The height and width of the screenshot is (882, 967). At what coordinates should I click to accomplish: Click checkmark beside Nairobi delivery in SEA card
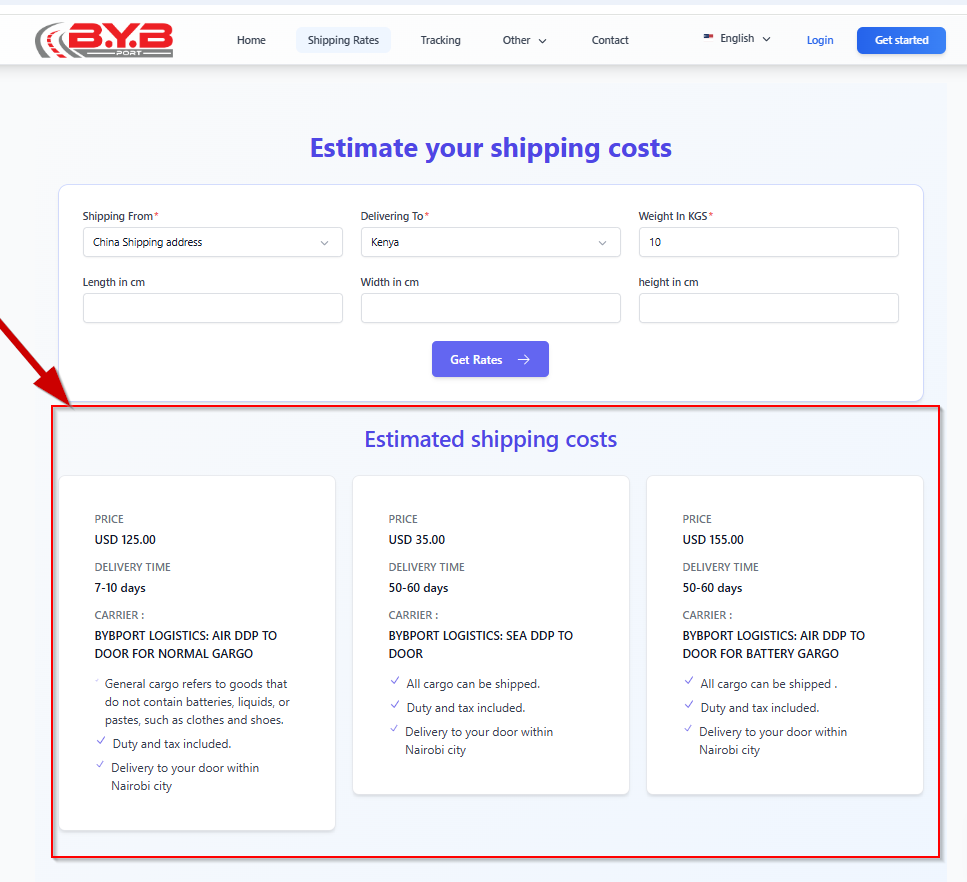(x=394, y=729)
